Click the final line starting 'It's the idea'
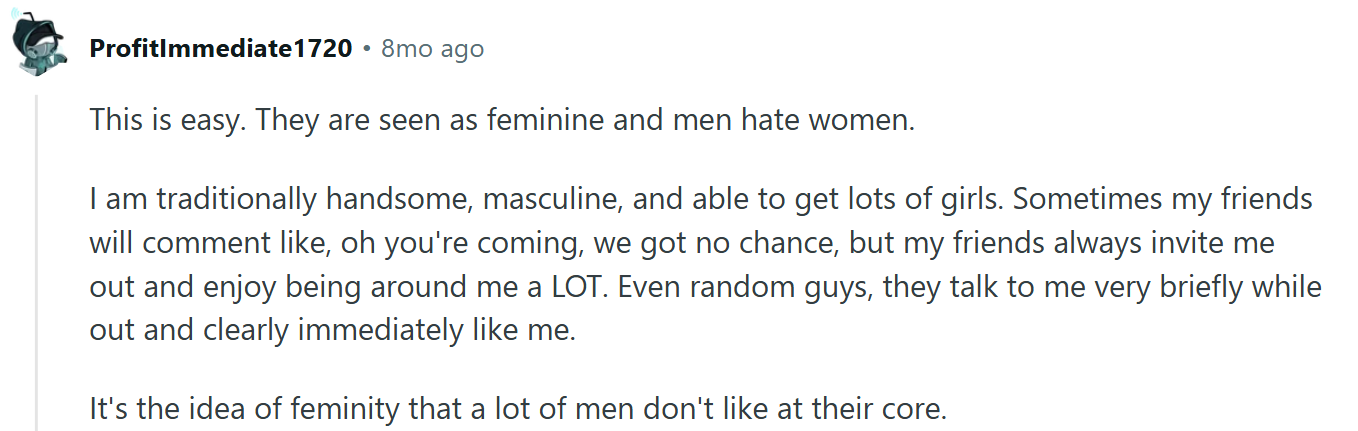This screenshot has width=1358, height=431. click(x=517, y=409)
